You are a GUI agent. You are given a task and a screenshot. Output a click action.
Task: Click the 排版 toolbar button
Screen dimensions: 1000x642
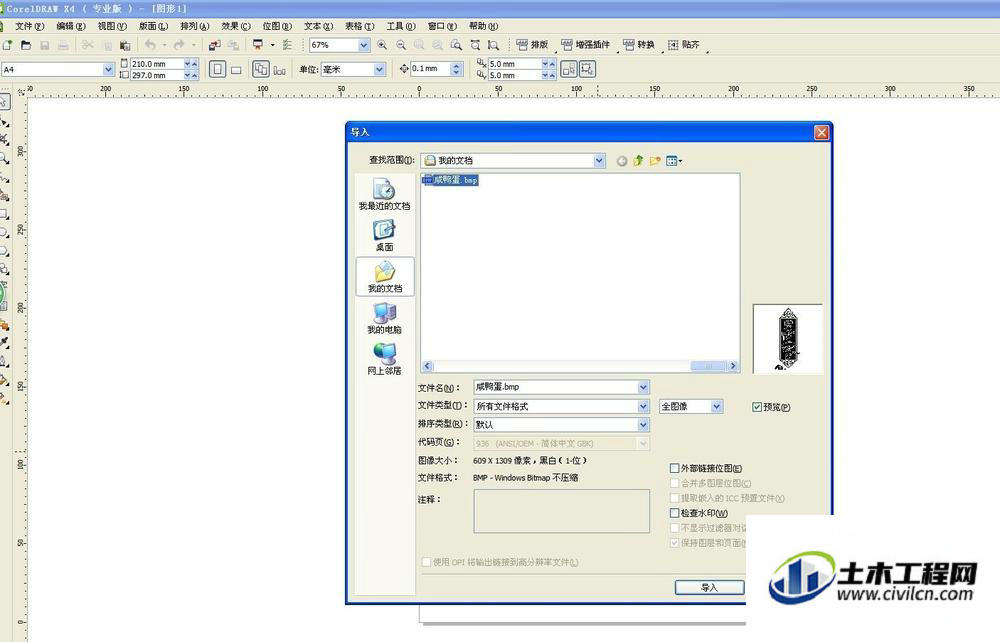click(532, 45)
